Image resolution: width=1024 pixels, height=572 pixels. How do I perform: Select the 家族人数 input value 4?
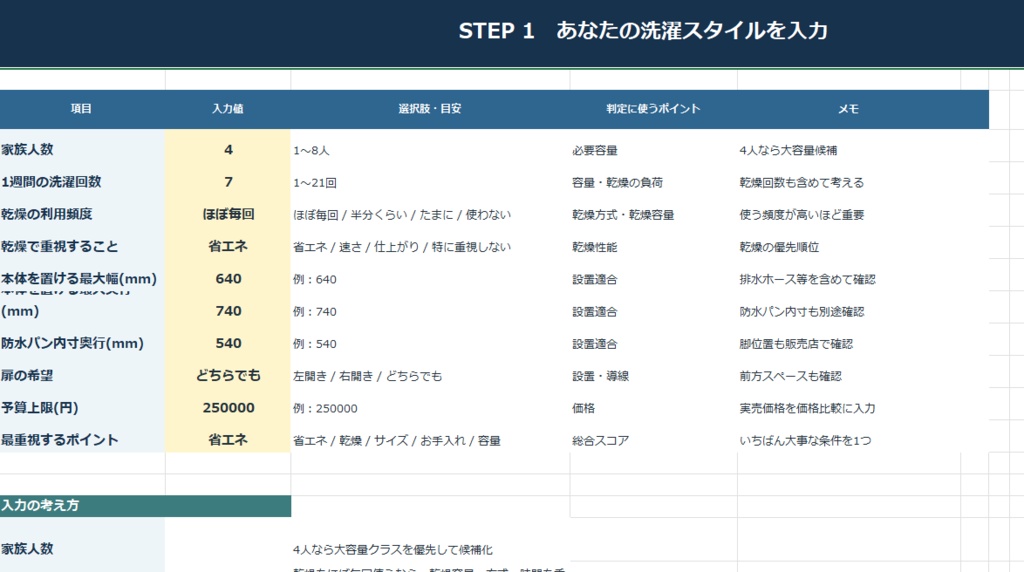coord(228,150)
